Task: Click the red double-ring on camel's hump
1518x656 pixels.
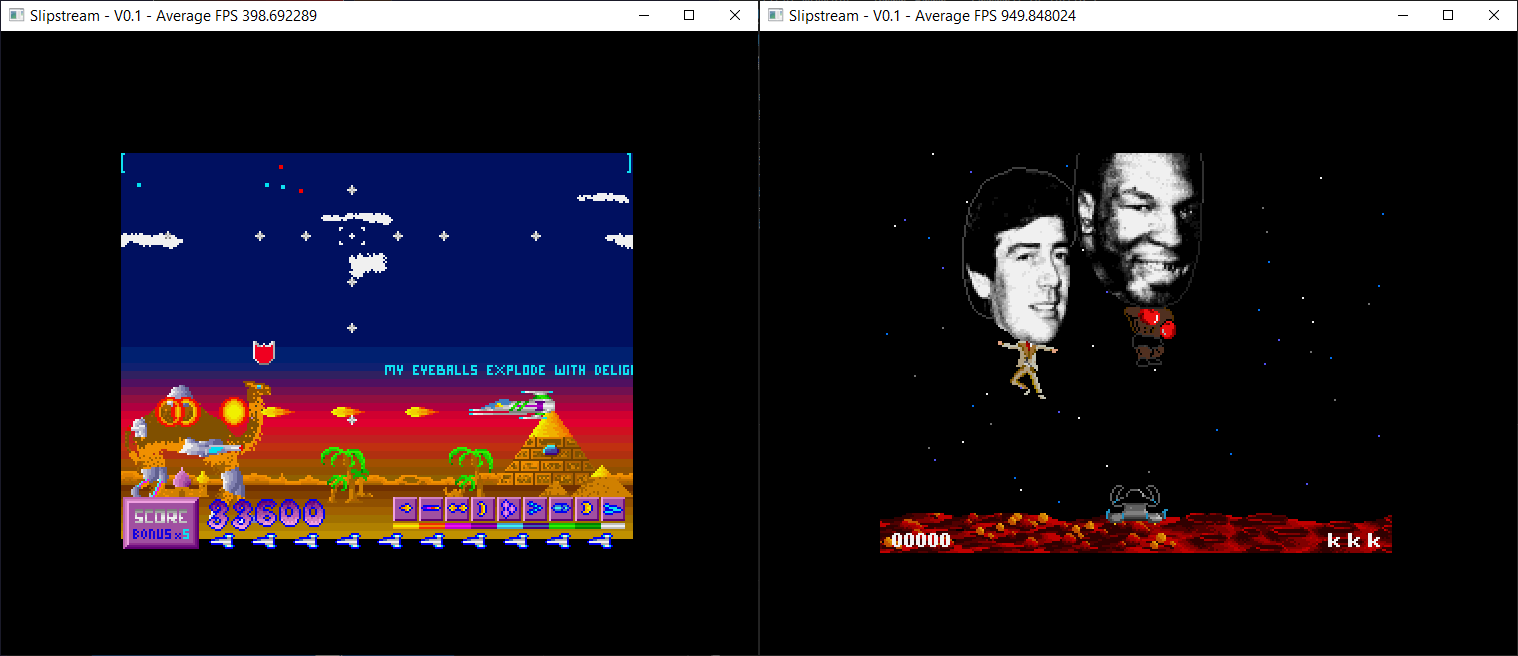Action: [176, 411]
